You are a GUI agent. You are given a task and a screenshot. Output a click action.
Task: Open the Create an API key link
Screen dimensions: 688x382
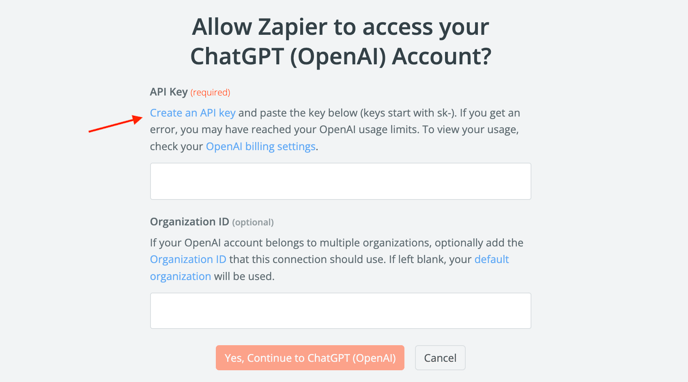[193, 113]
